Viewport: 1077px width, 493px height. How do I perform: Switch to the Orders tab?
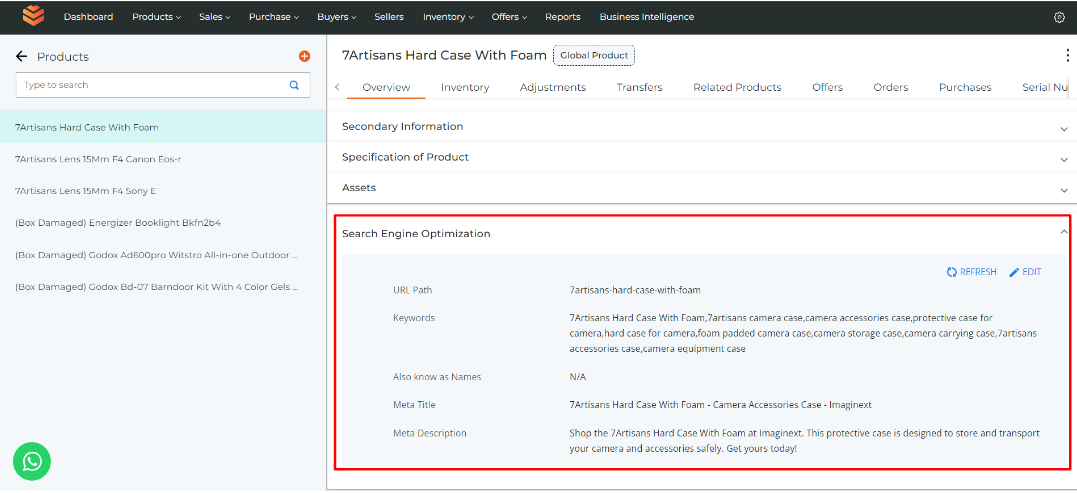point(891,87)
